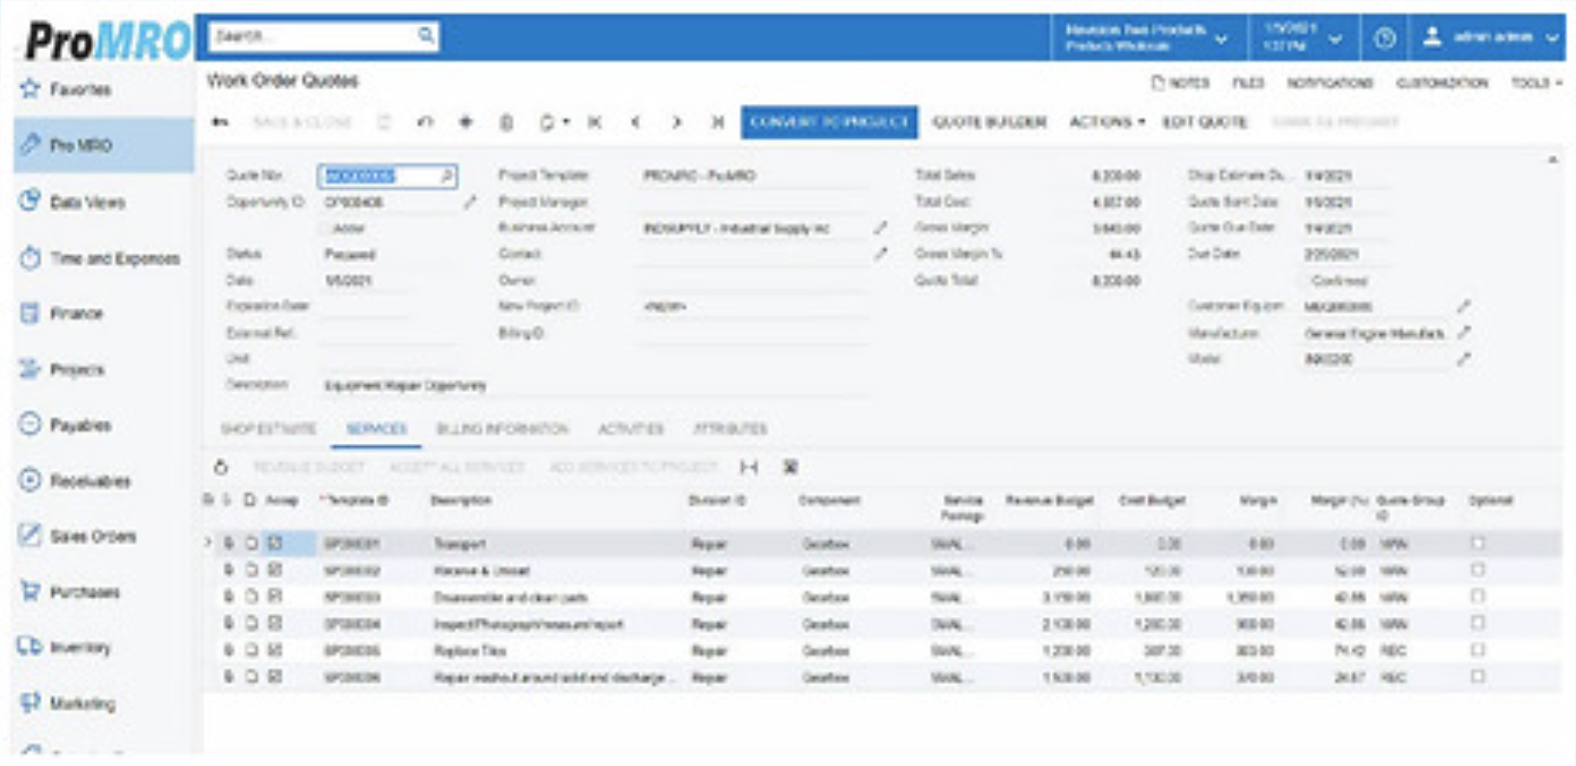Screen dimensions: 1576x766
Task: Open the Files menu item
Action: click(1248, 83)
